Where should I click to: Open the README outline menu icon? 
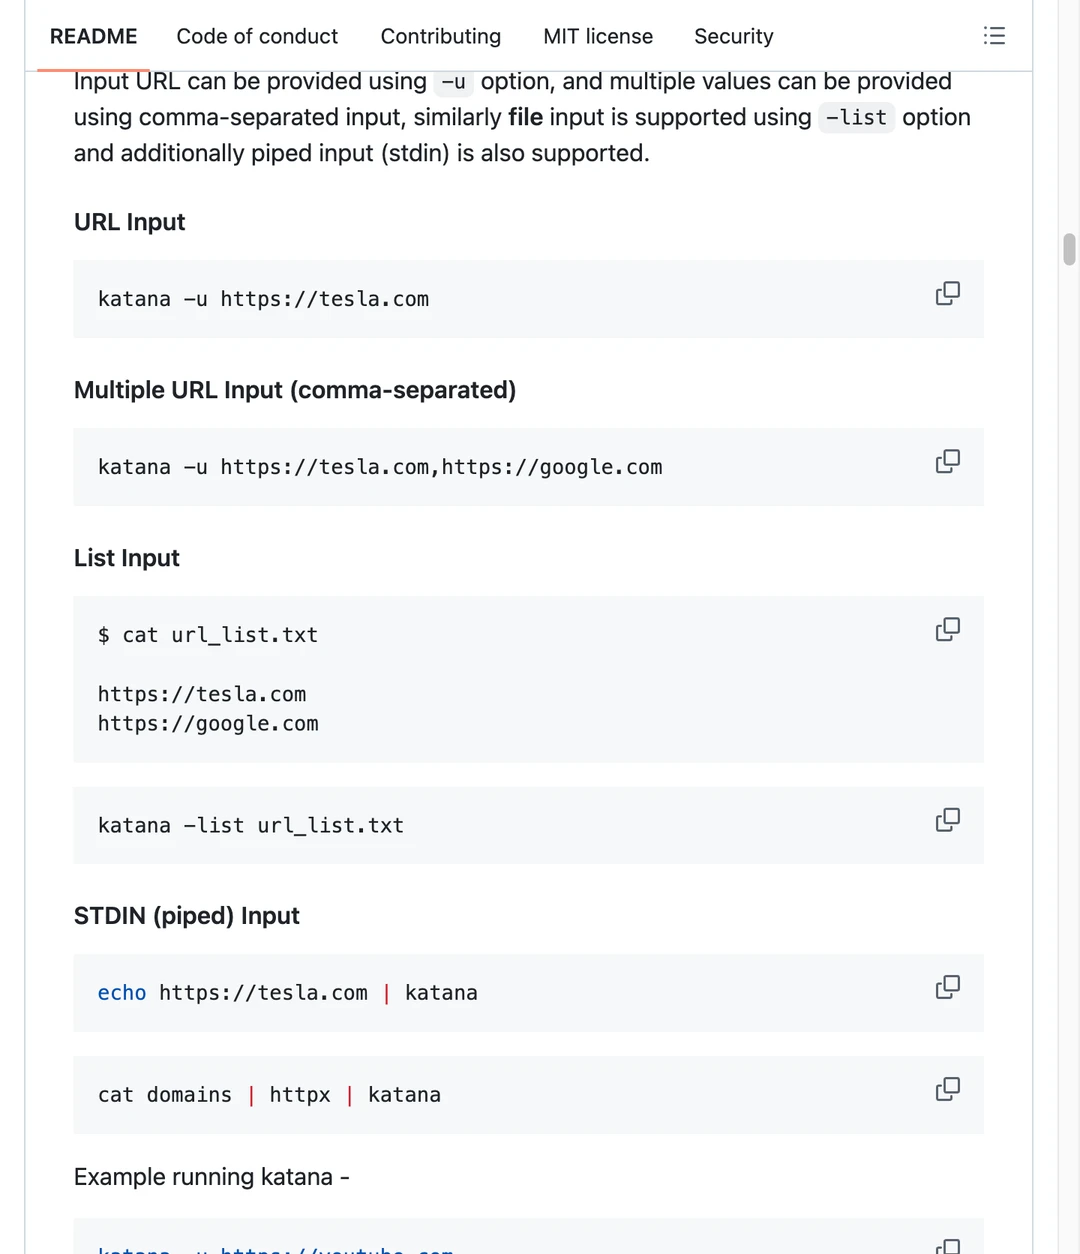point(994,36)
